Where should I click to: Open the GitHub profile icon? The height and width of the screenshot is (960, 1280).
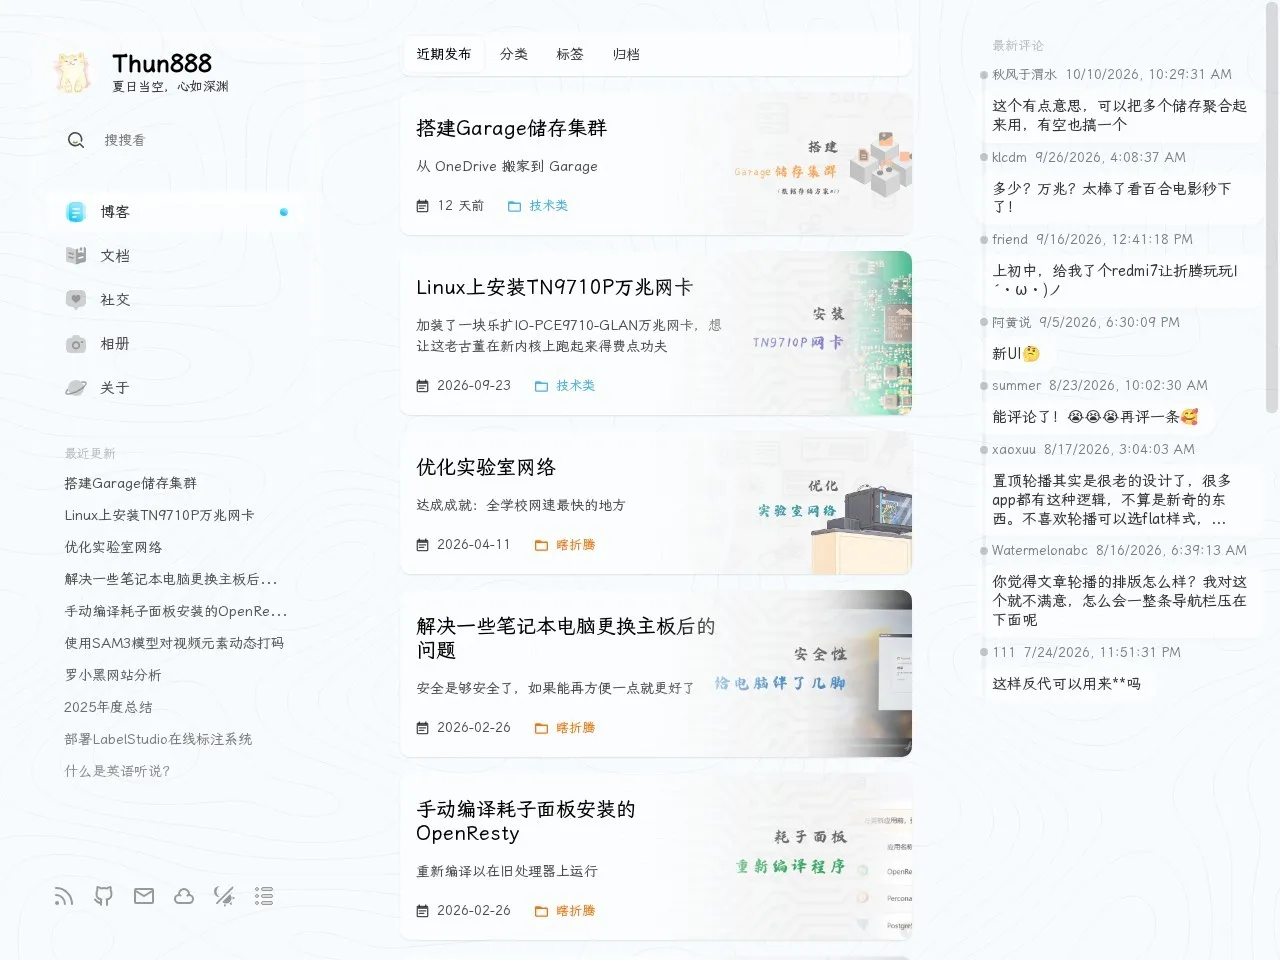coord(104,896)
